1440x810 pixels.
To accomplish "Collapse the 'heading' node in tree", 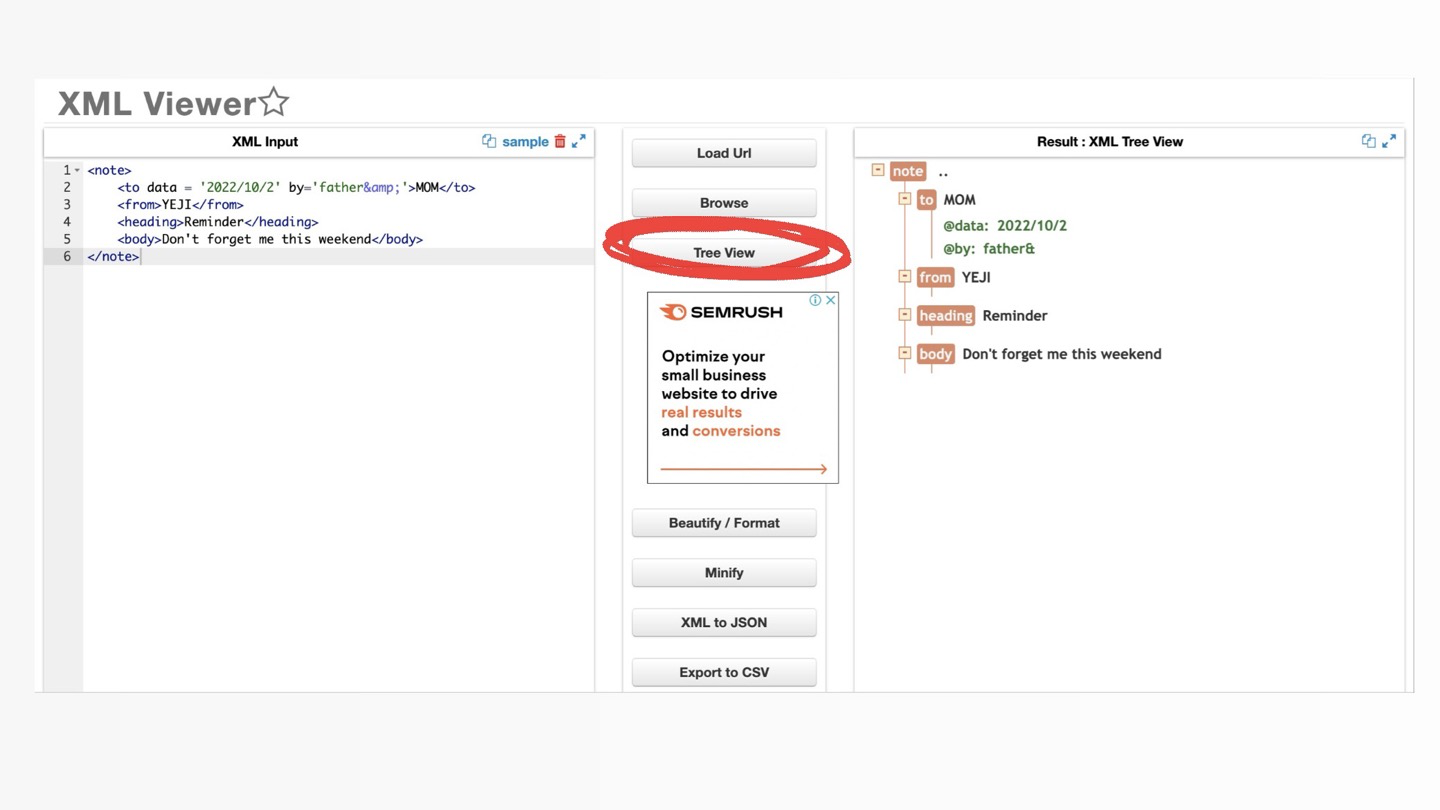I will pyautogui.click(x=905, y=314).
